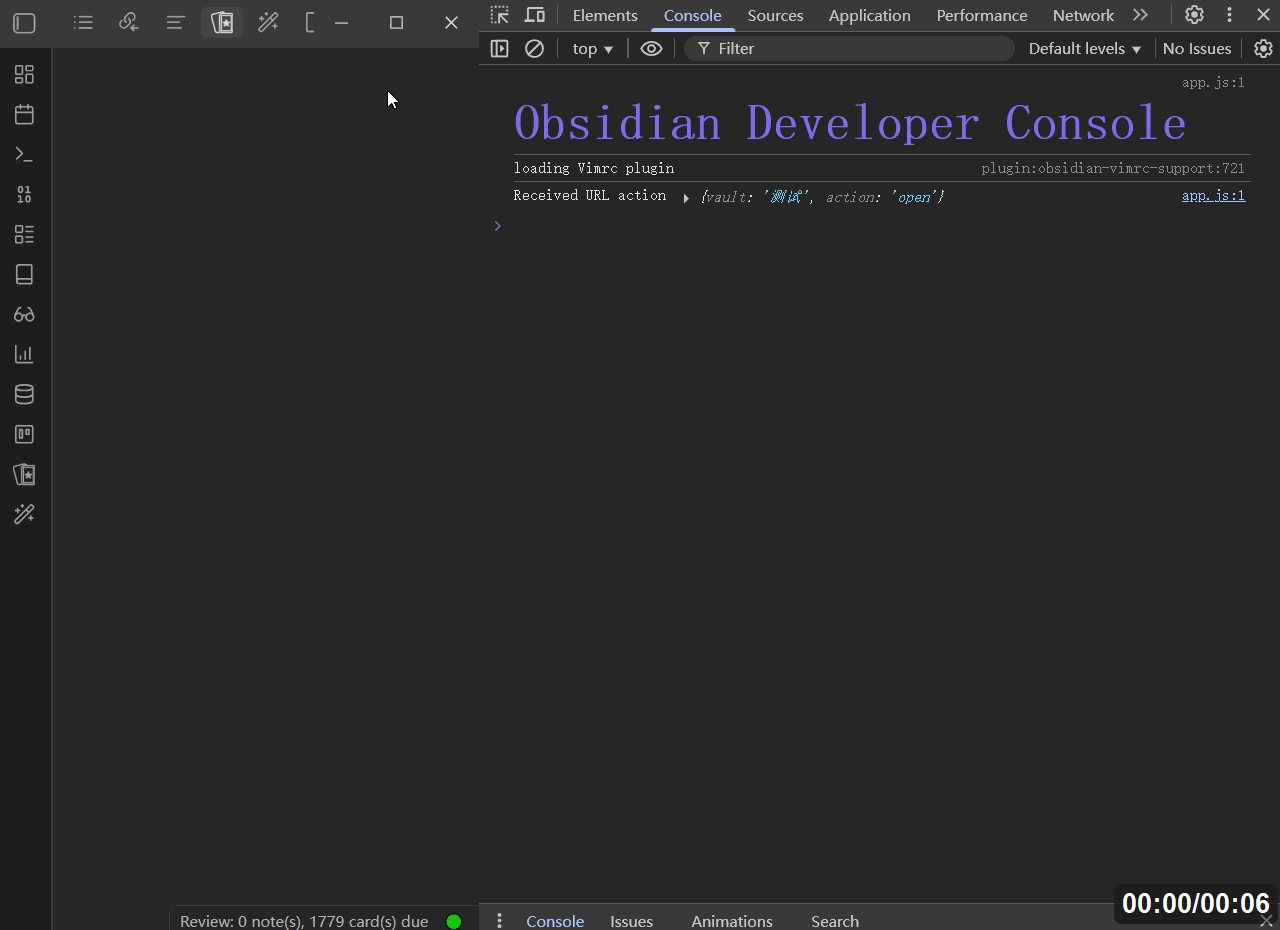Clear the console with the ban icon

pyautogui.click(x=534, y=48)
